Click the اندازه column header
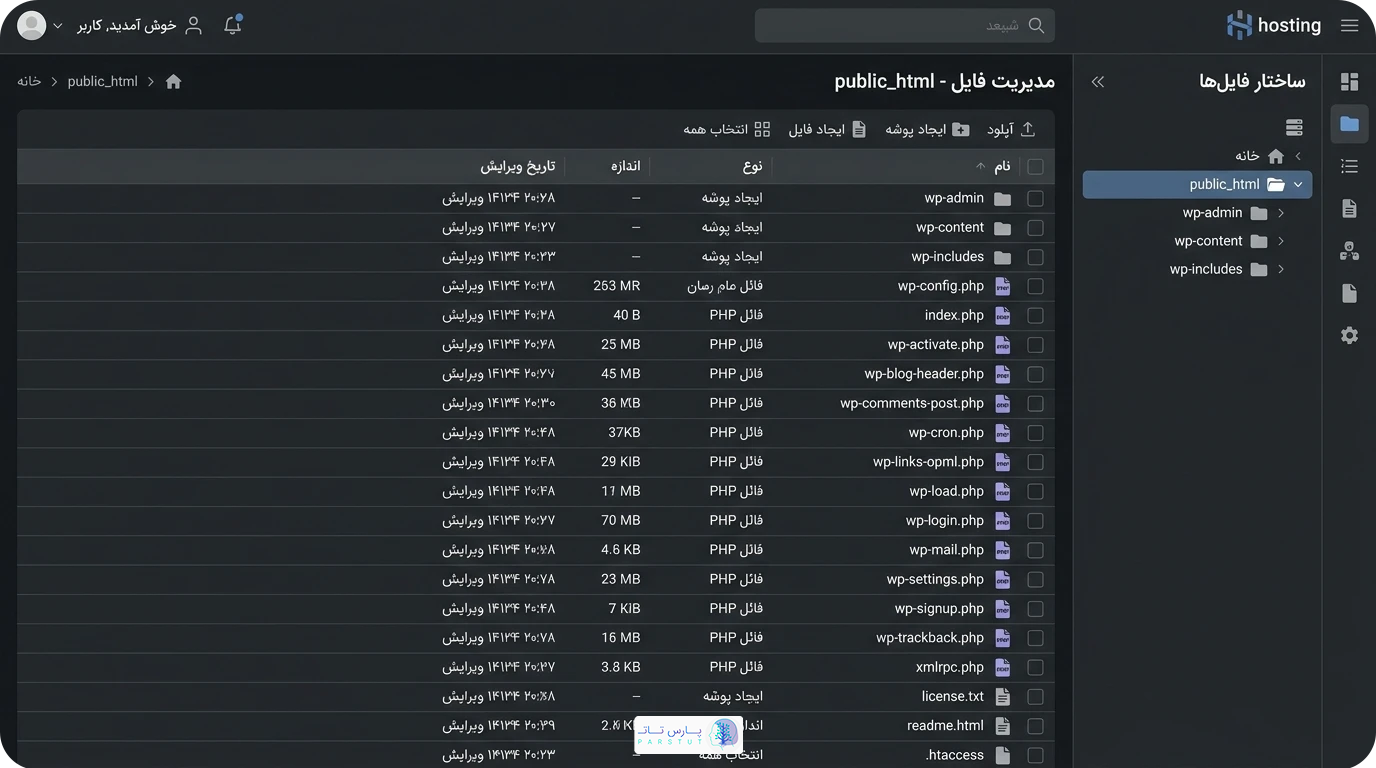The width and height of the screenshot is (1376, 768). (x=626, y=167)
